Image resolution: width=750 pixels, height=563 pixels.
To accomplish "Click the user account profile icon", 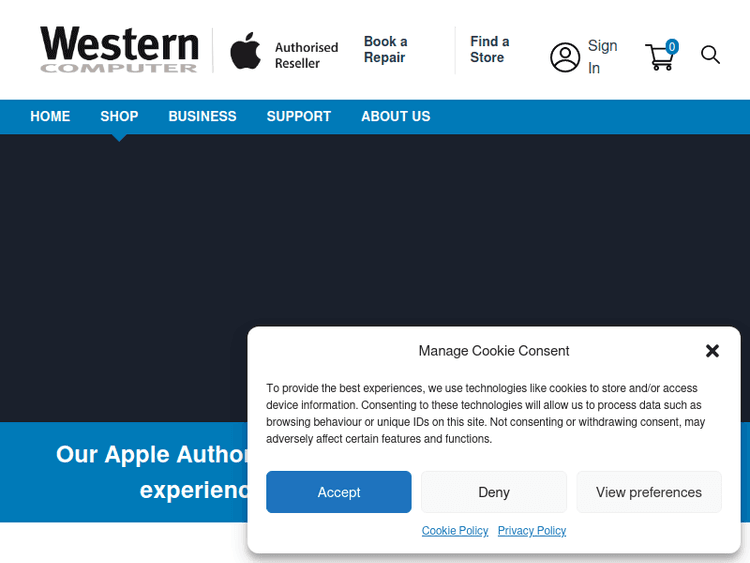I will point(565,58).
